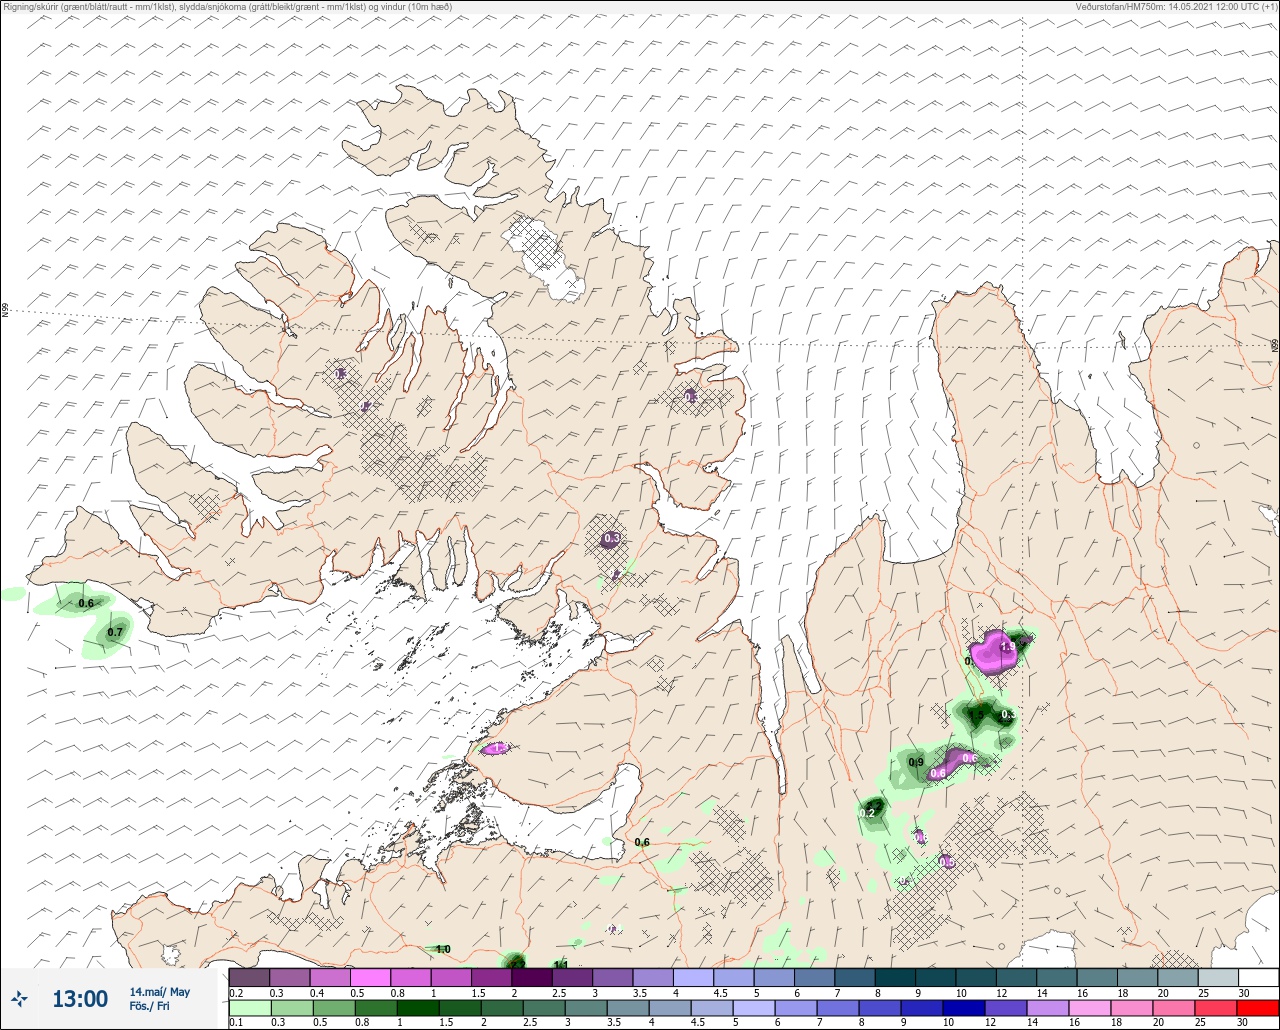
Task: Click the 0.9 value label on the green patch
Action: click(x=916, y=762)
